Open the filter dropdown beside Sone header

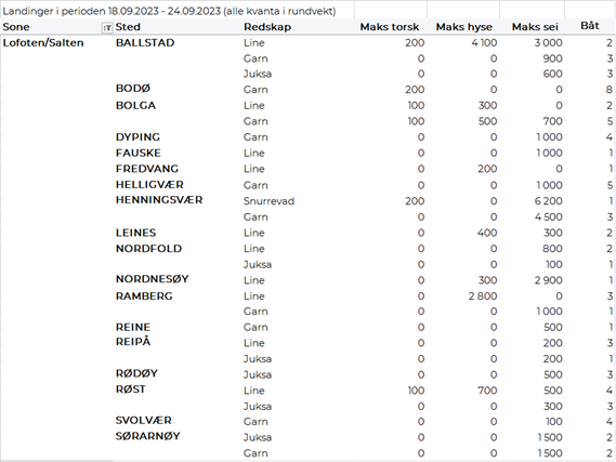point(109,26)
